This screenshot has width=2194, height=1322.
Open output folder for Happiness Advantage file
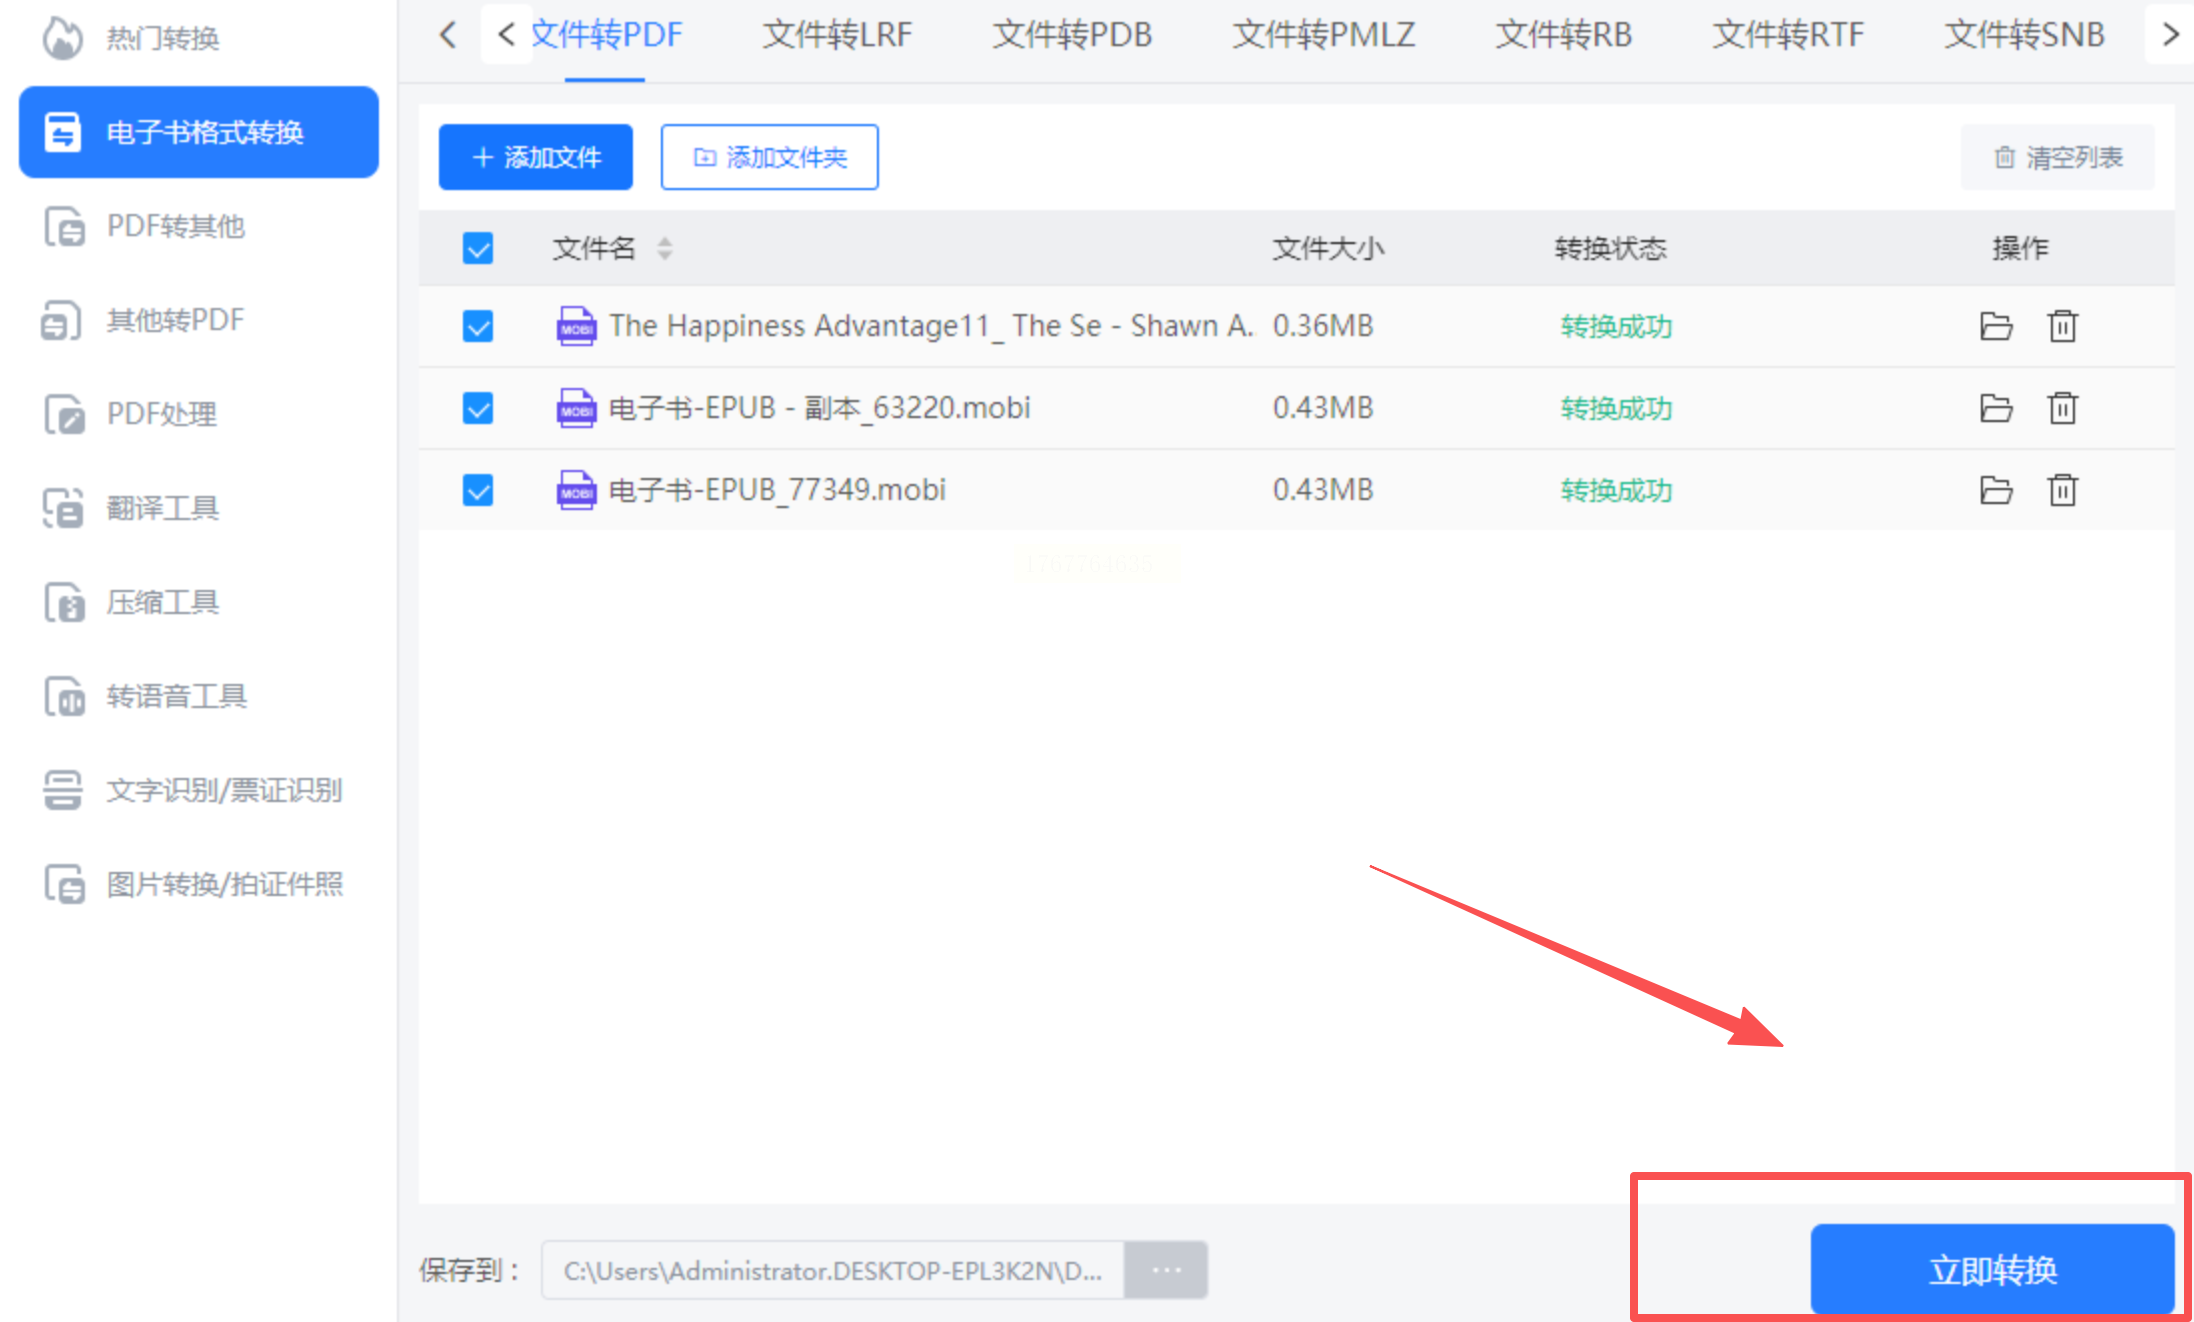[1995, 326]
